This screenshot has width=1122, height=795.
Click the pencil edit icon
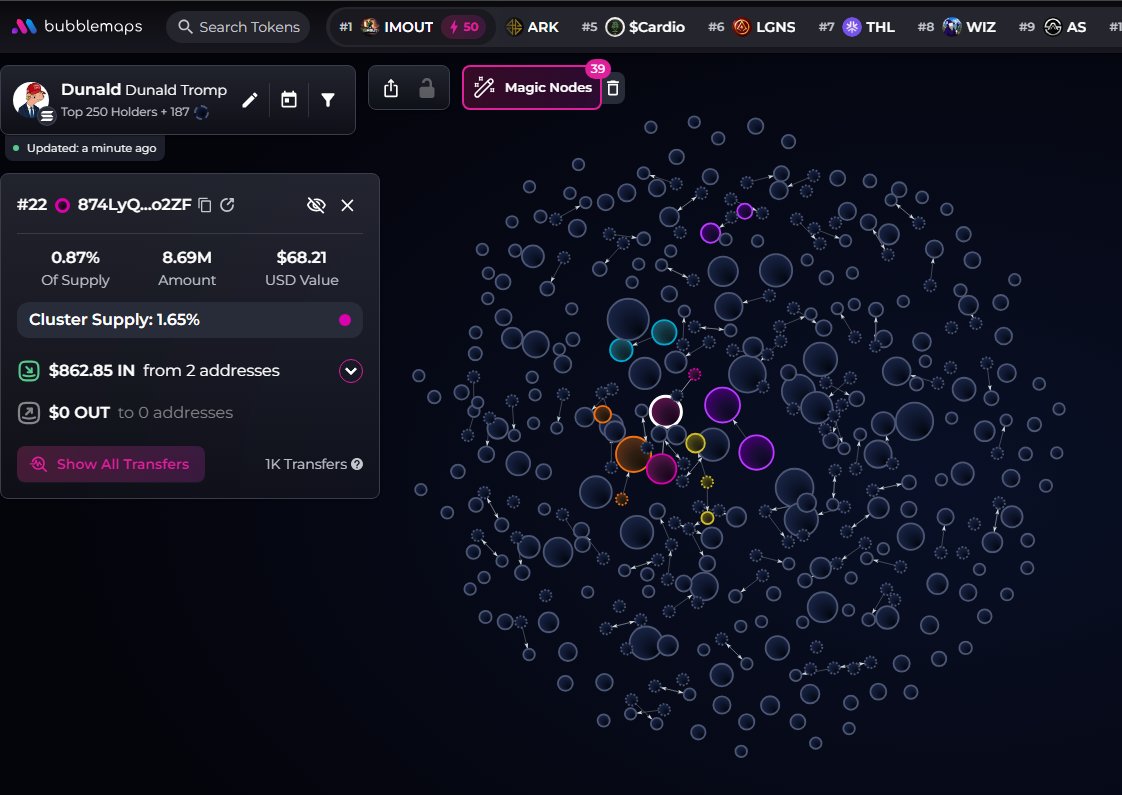point(249,100)
